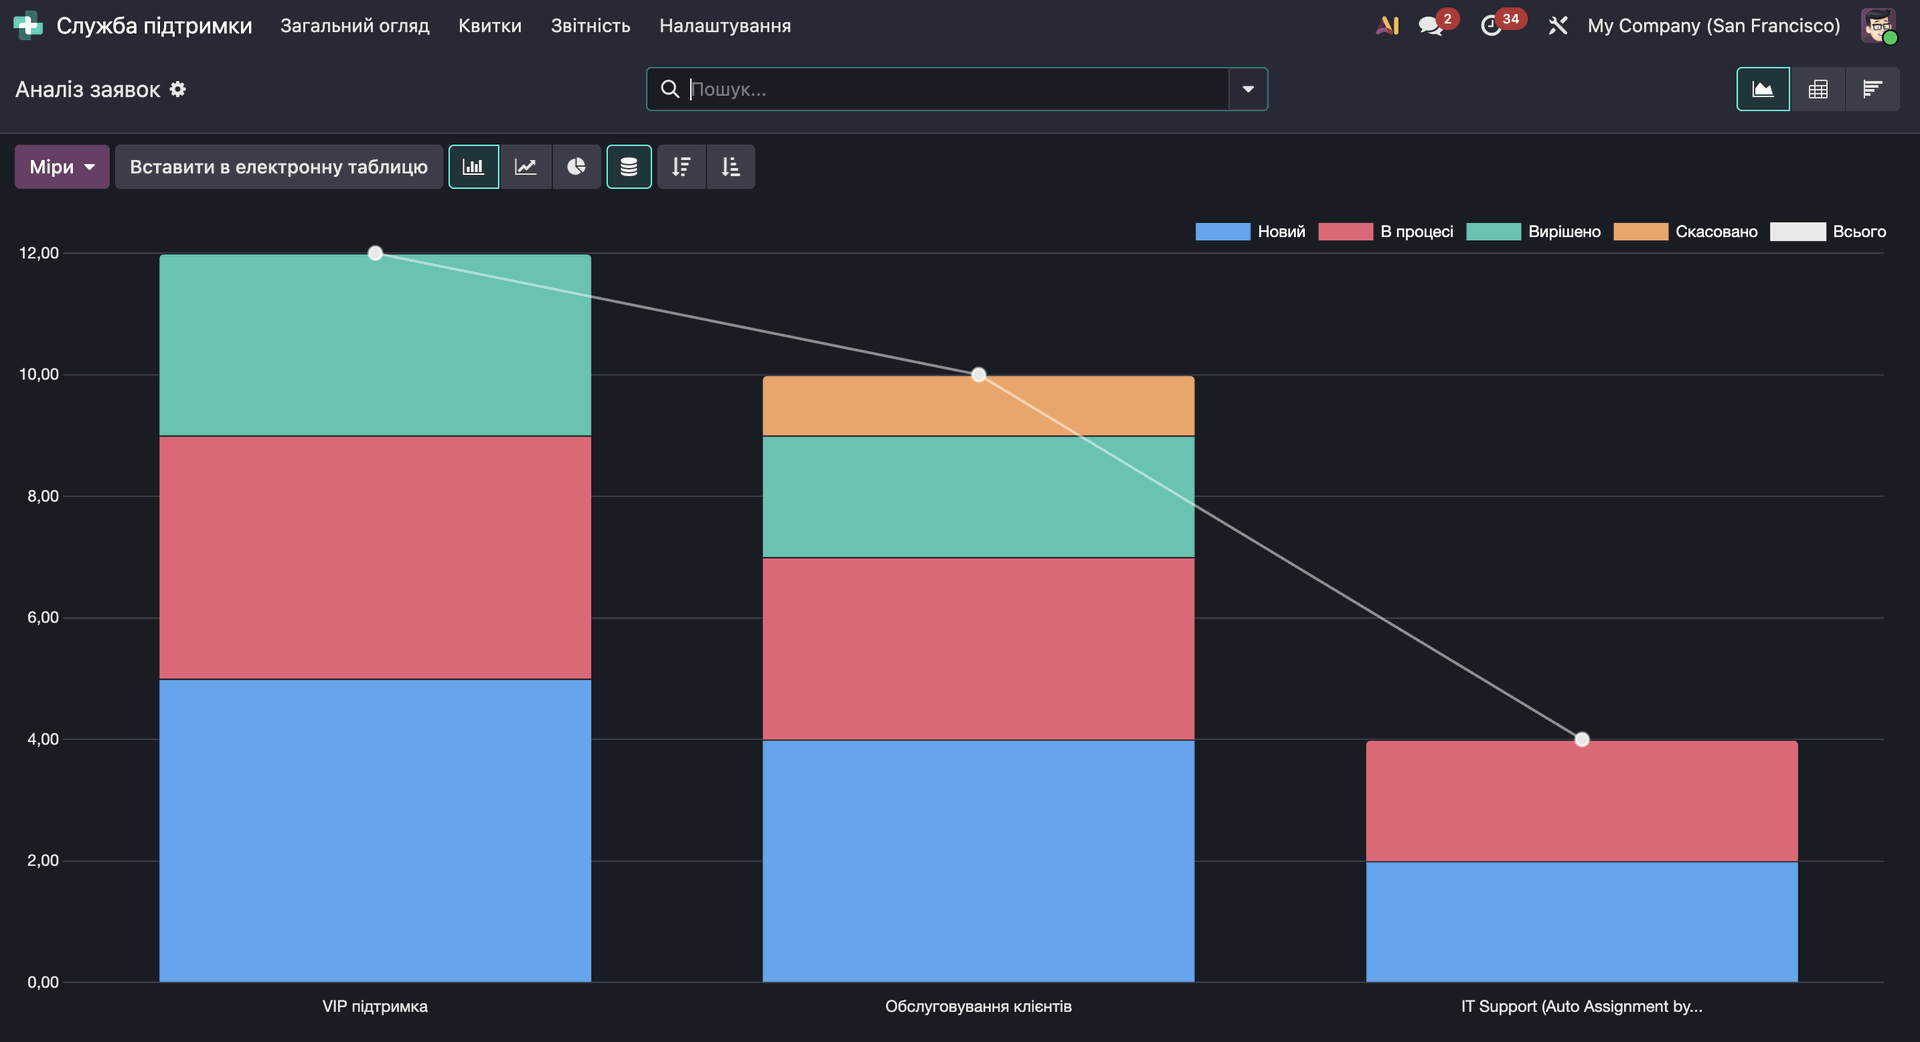
Task: Open the Квитки menu
Action: (x=490, y=26)
